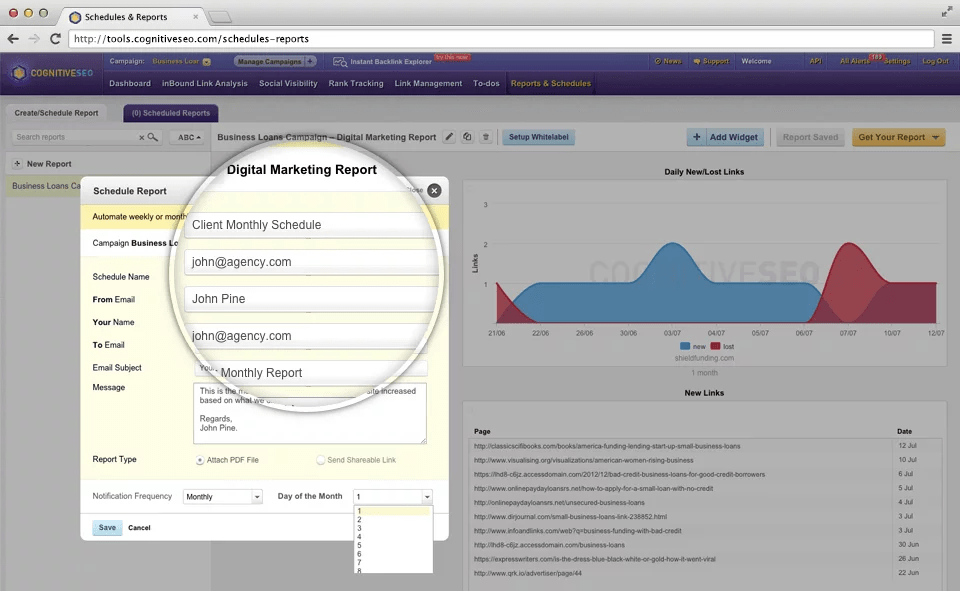
Task: Open inBound Link Analysis menu
Action: tap(204, 83)
